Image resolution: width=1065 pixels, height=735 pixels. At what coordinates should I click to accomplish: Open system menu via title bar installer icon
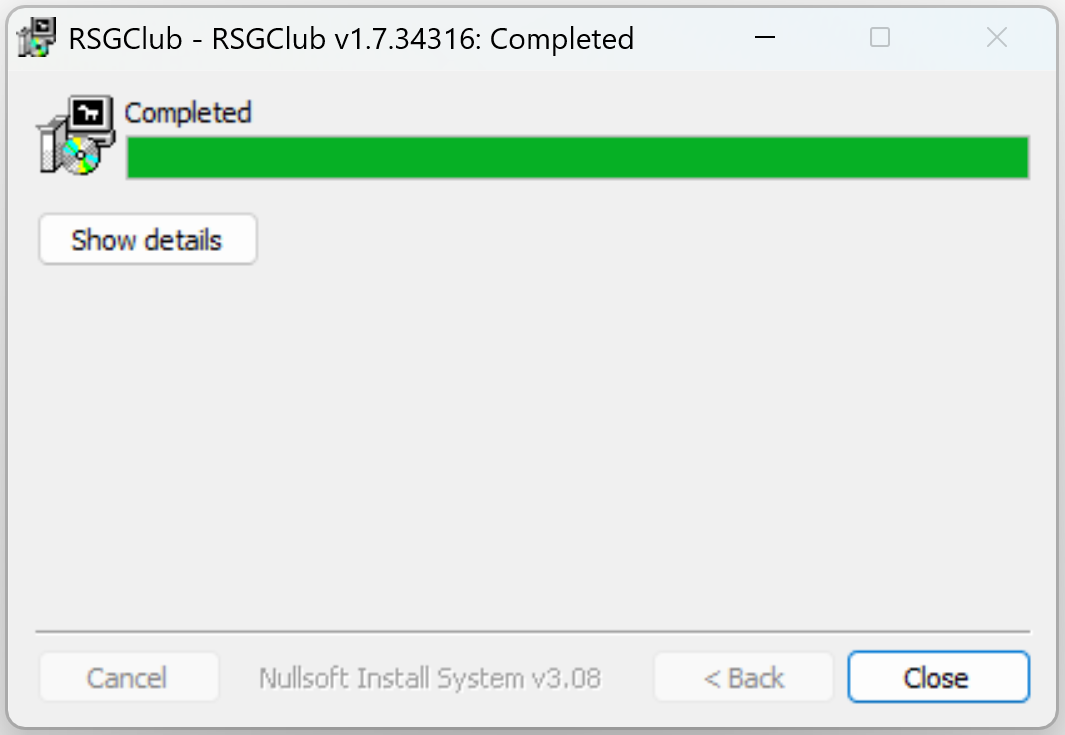36,37
